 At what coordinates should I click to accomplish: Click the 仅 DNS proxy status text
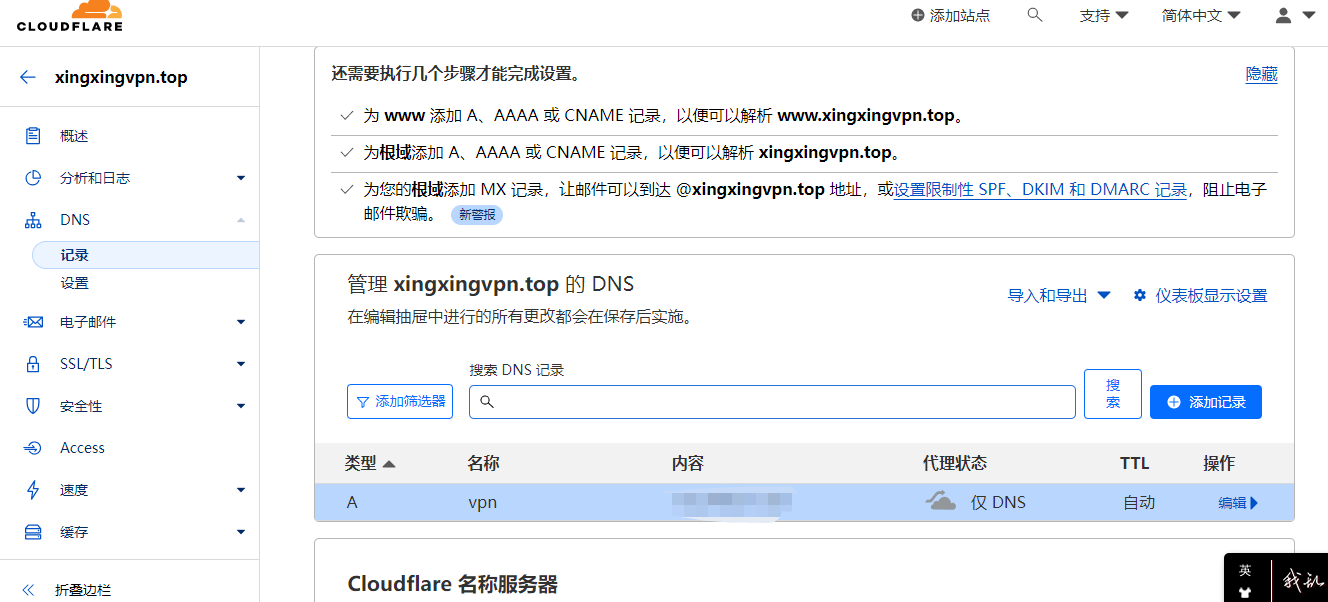(998, 502)
